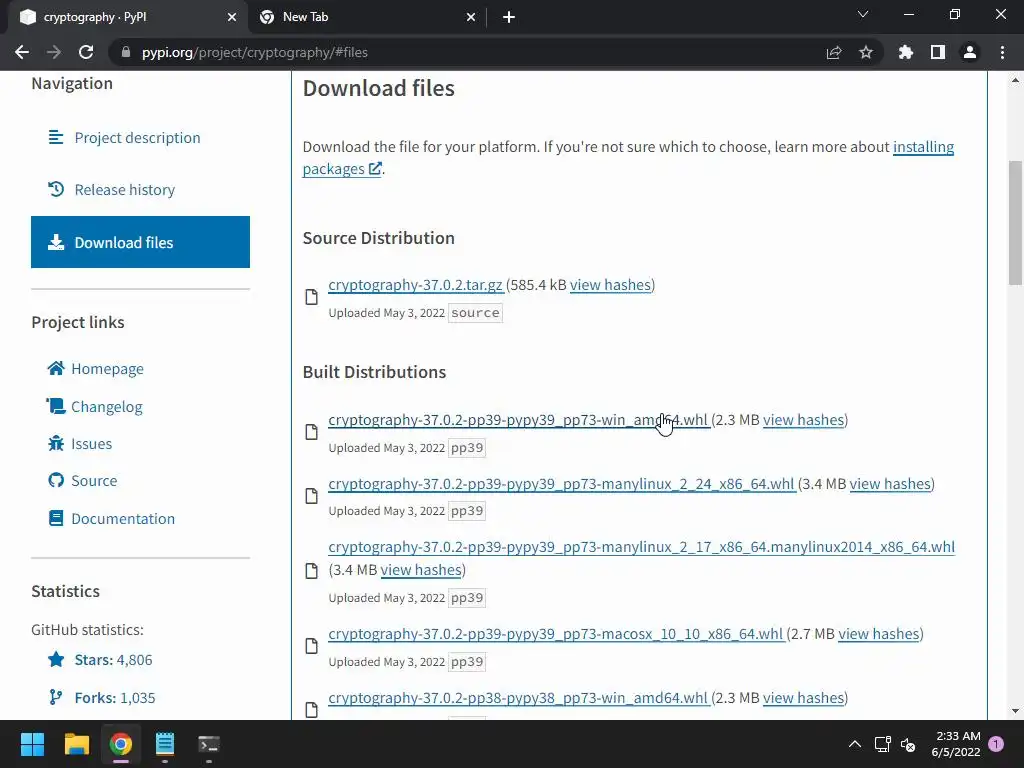This screenshot has height=768, width=1024.
Task: Open File Explorer from the taskbar
Action: point(76,744)
